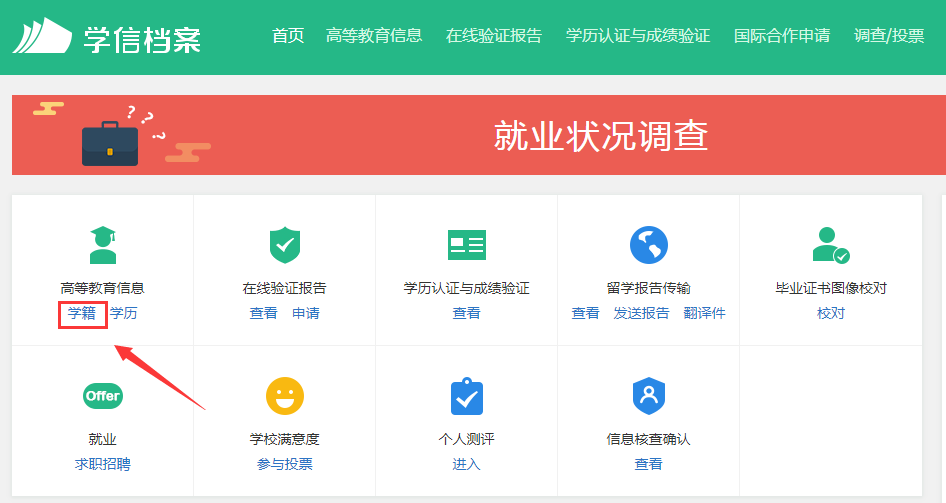Click the clipboard check icon for 个人测评
This screenshot has height=503, width=946.
click(466, 396)
